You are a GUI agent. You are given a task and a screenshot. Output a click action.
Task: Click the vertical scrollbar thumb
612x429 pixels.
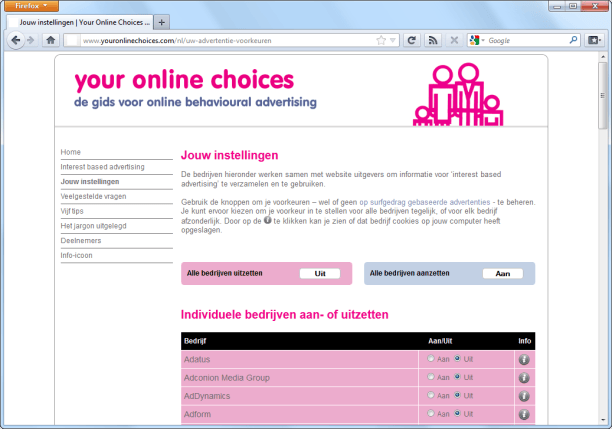603,95
